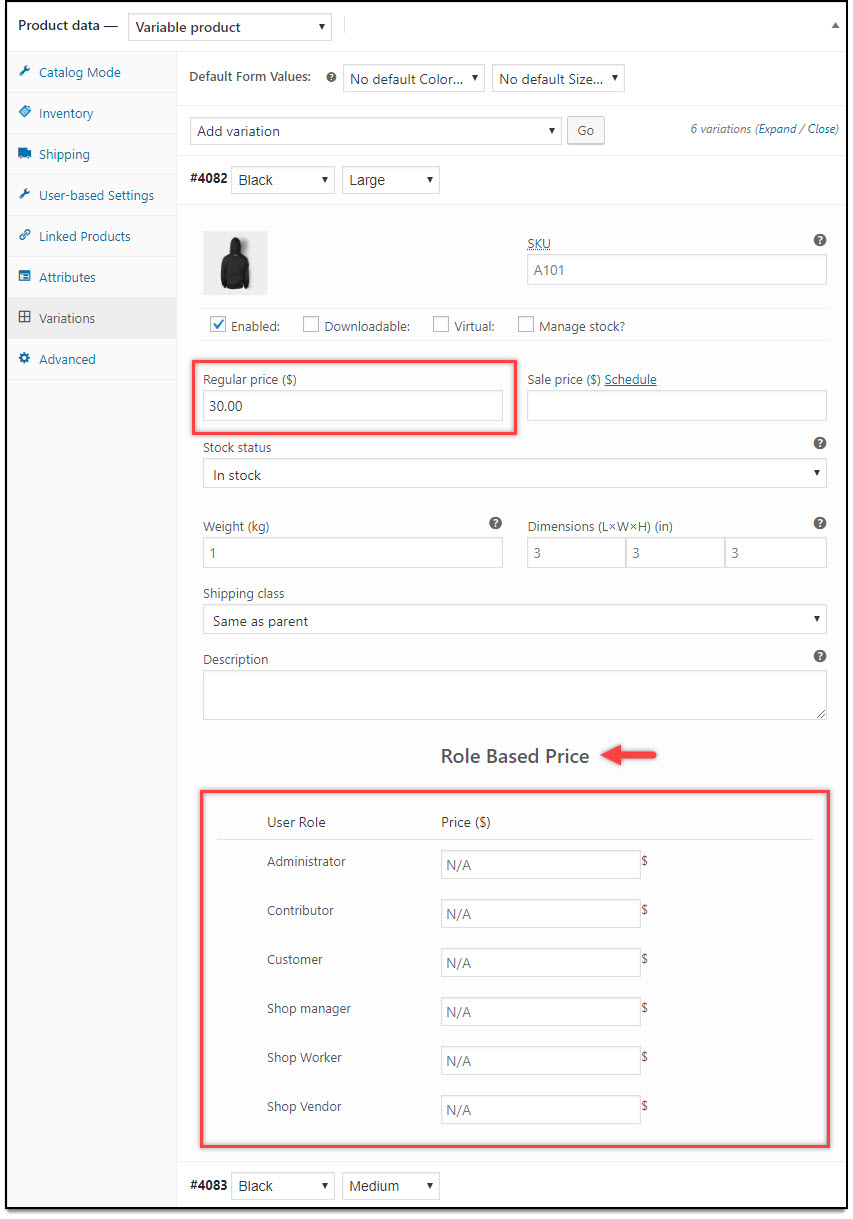
Task: Click the black hoodie variation thumbnail
Action: (x=235, y=263)
